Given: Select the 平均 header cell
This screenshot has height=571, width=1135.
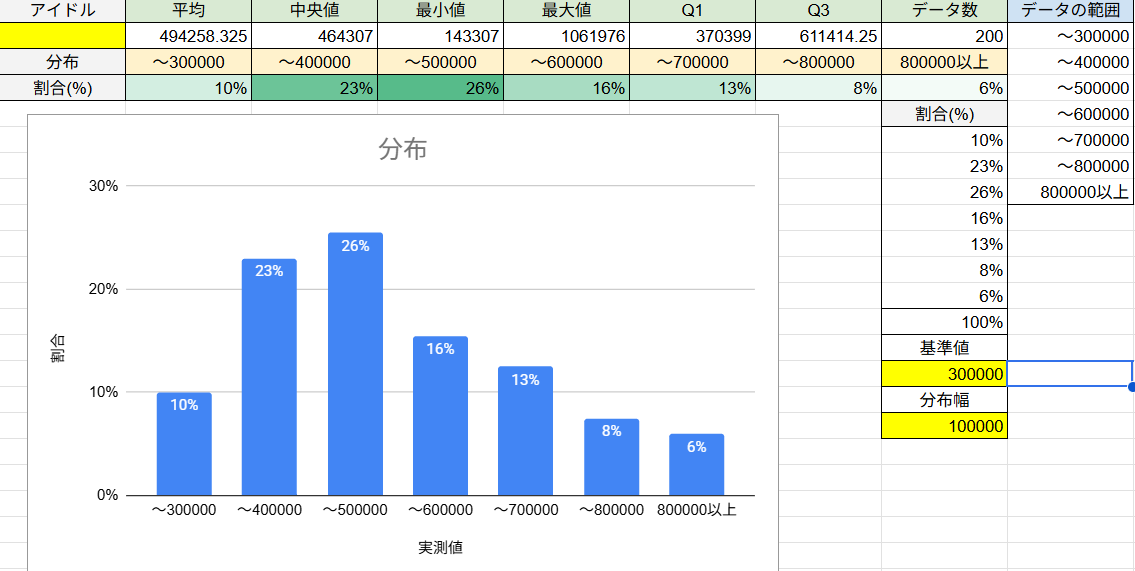Looking at the screenshot, I should click(x=189, y=11).
